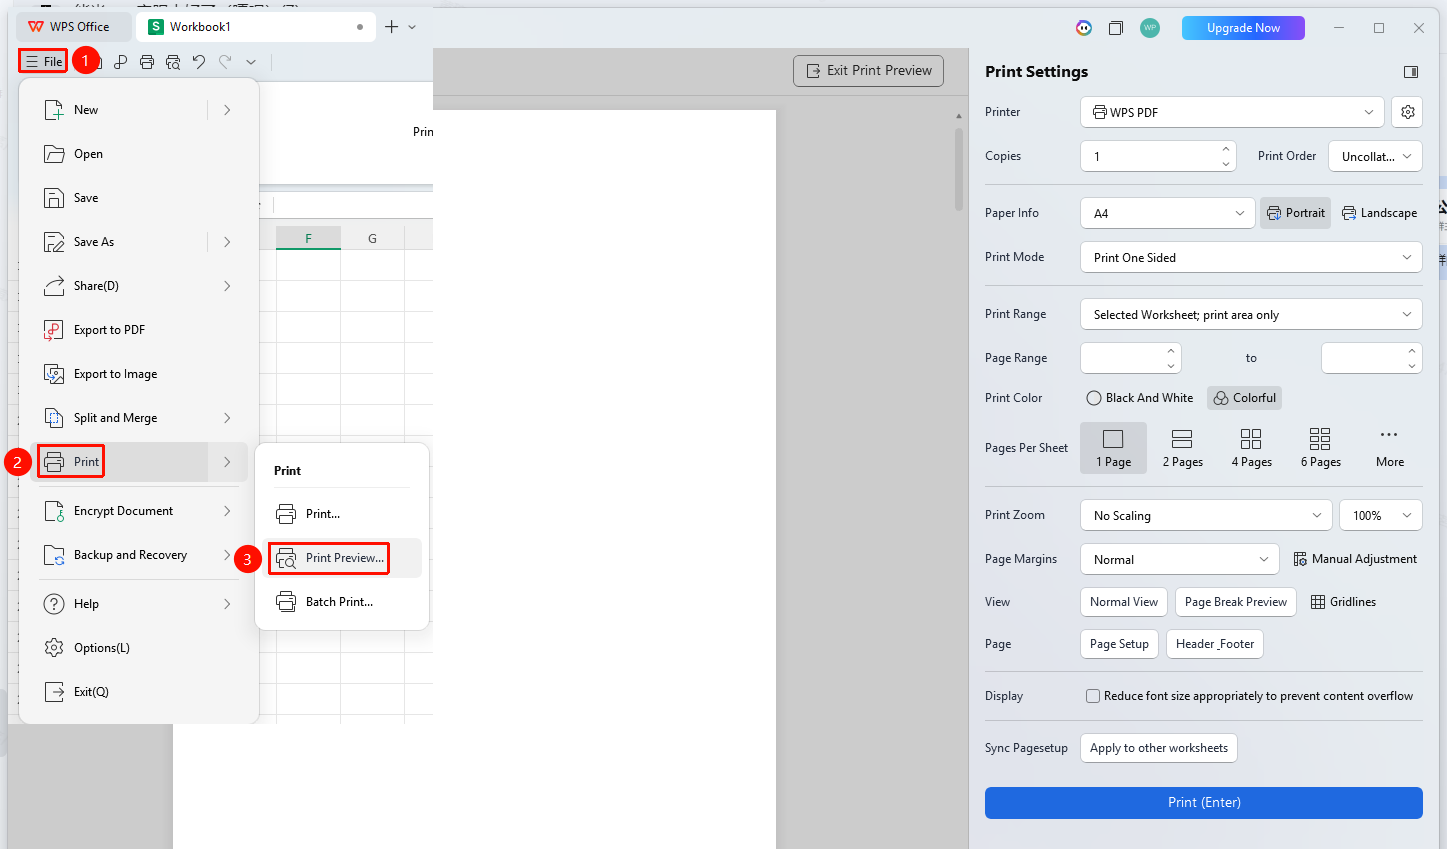Open the quick access toolbar customize arrow
Screen dimensions: 1447x849
pos(251,62)
